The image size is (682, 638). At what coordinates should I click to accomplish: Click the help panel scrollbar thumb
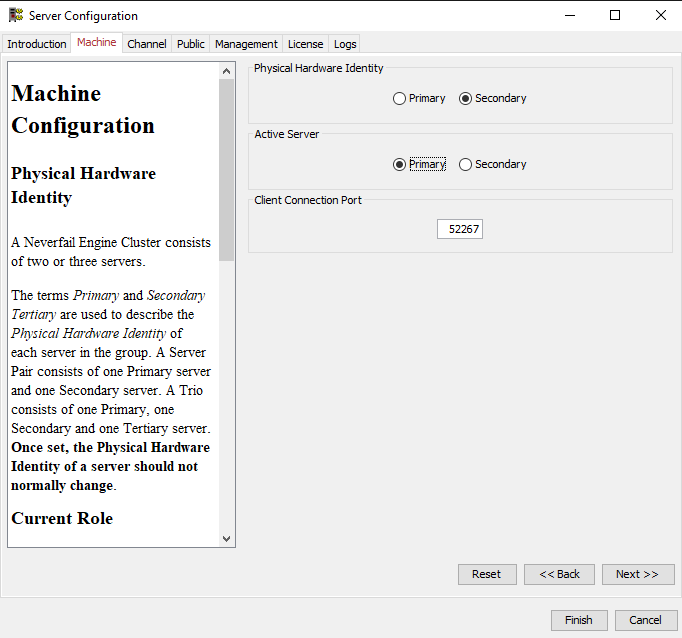click(x=226, y=170)
